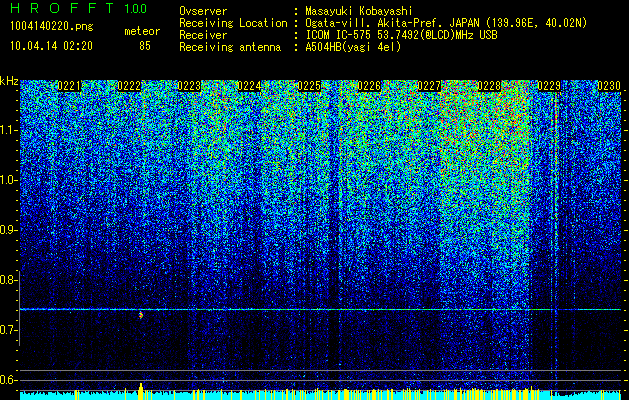This screenshot has width=629, height=400.
Task: Click the 0227 time marker
Action: 429,86
